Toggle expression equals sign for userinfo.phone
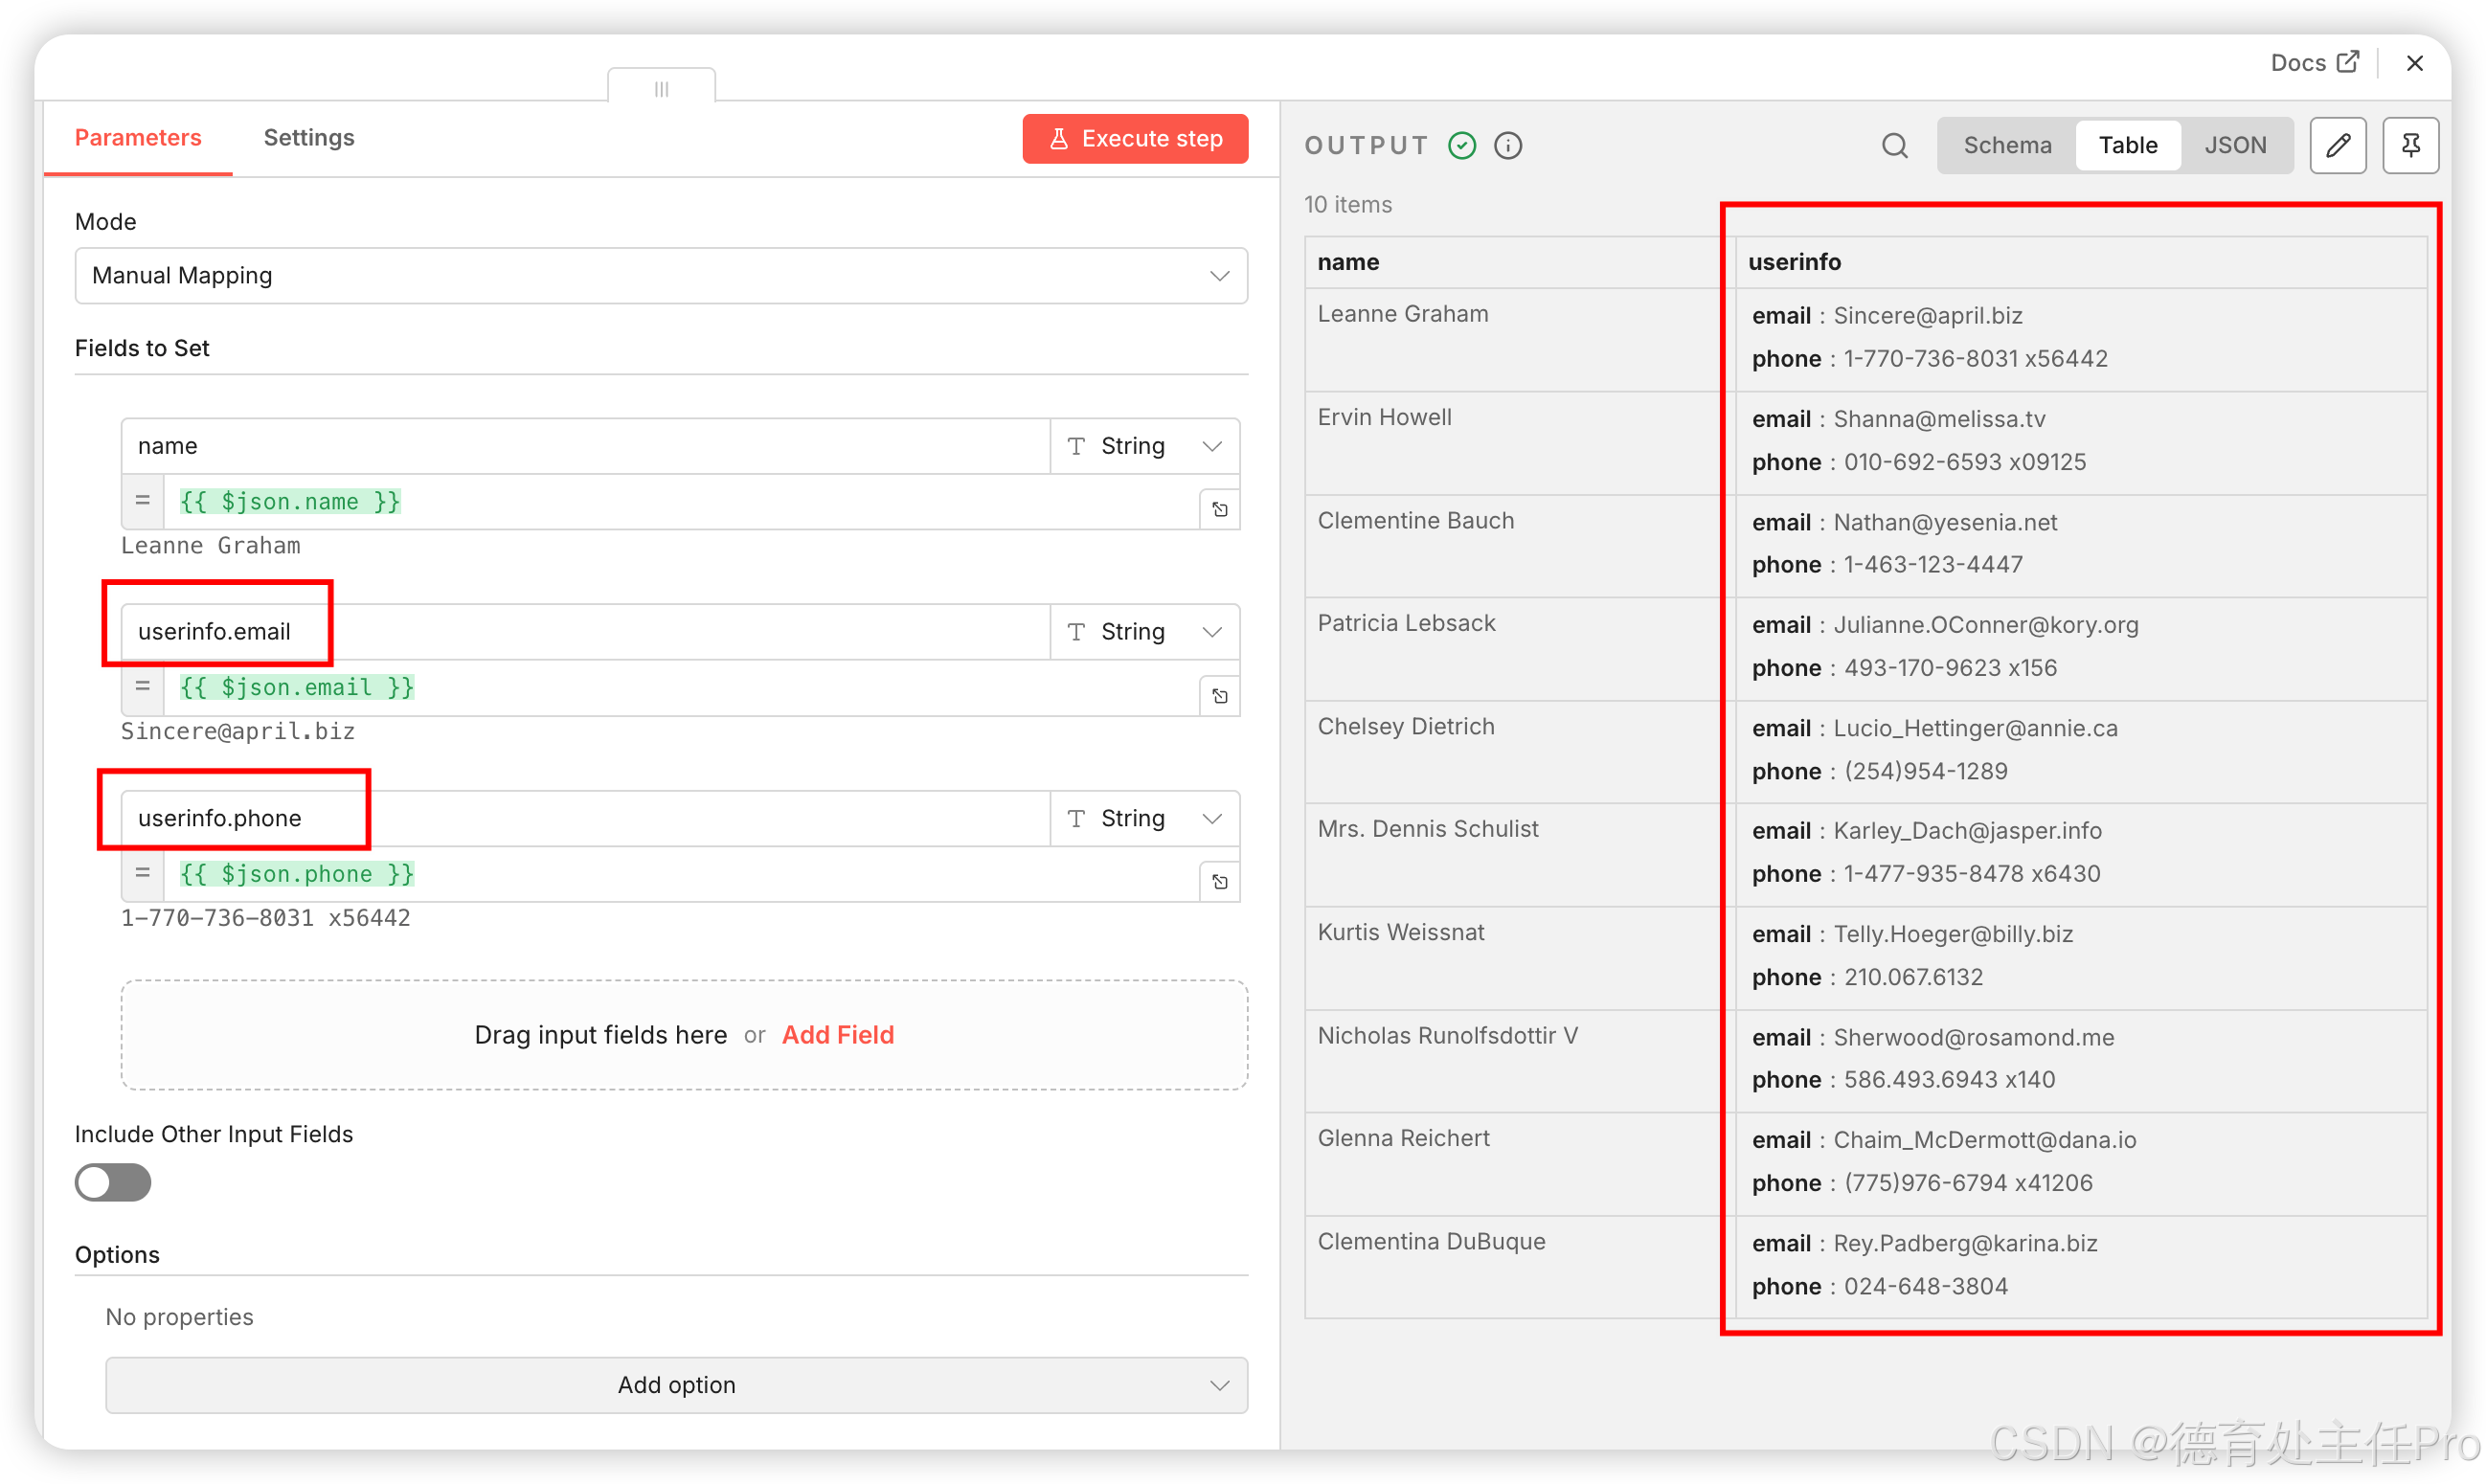The width and height of the screenshot is (2486, 1484). [x=143, y=873]
